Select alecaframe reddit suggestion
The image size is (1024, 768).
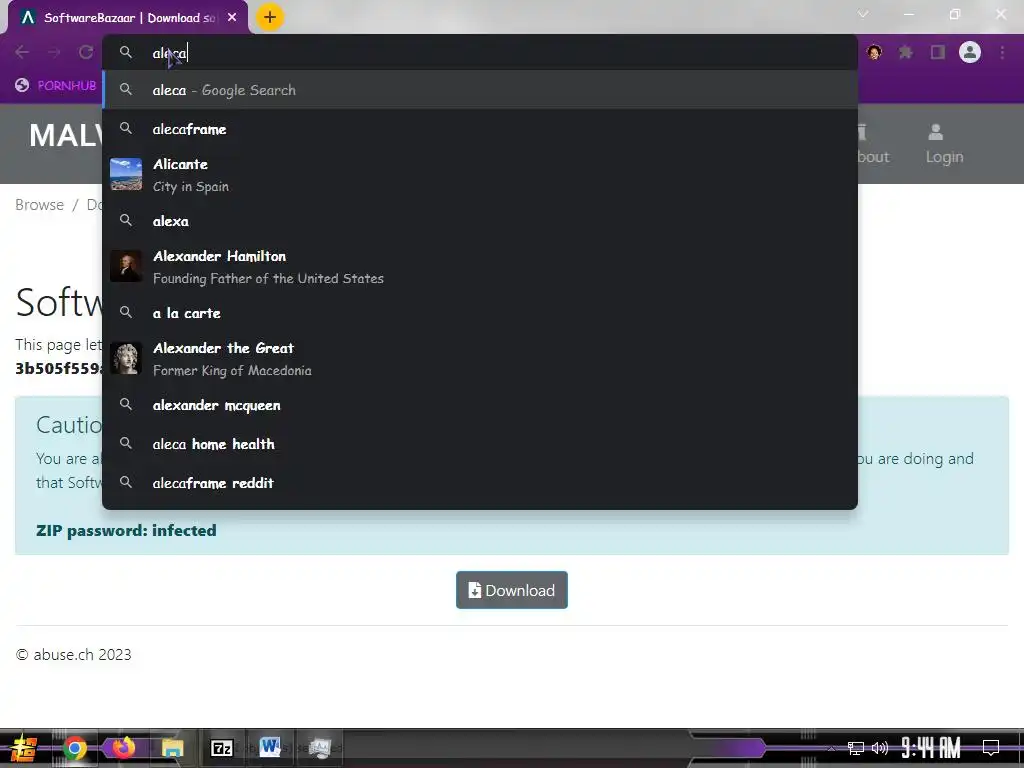click(480, 483)
